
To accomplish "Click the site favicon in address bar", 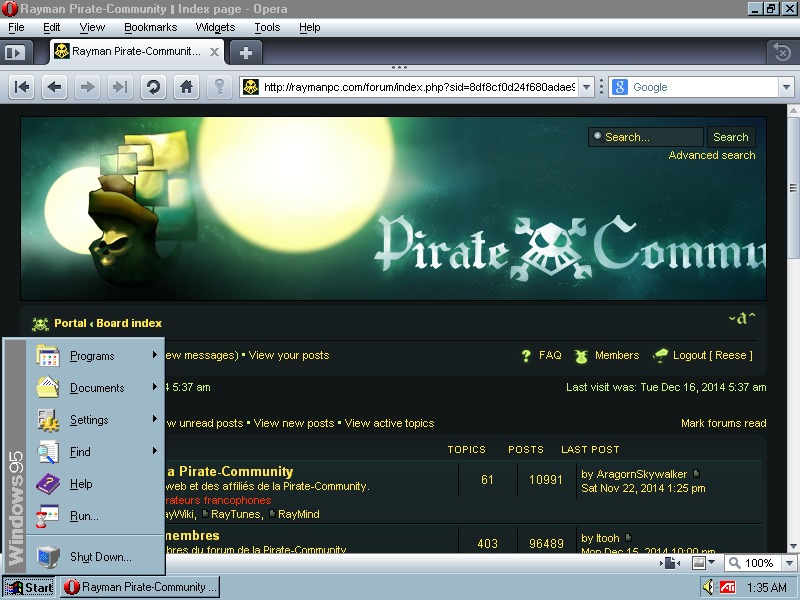I will (251, 87).
